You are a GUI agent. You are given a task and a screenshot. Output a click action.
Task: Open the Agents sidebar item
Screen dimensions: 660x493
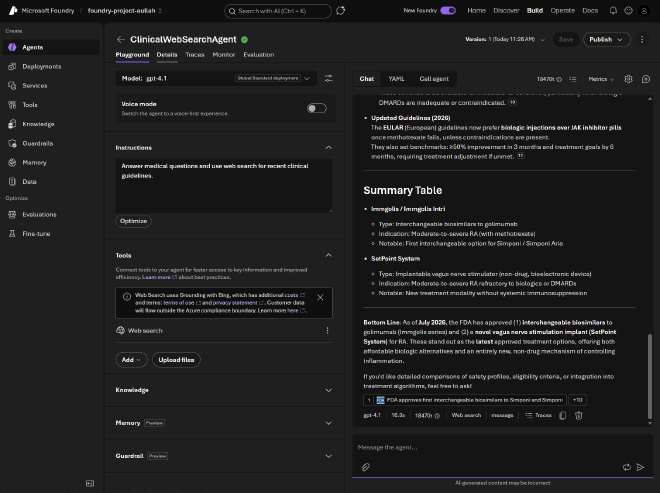[51, 47]
